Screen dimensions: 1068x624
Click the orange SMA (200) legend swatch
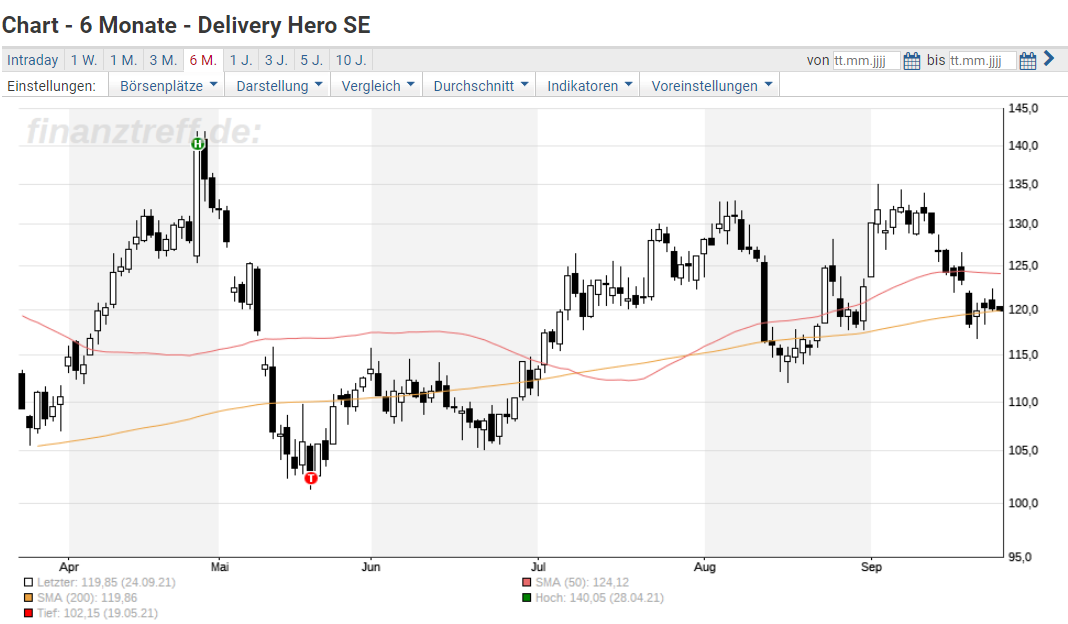coord(28,598)
